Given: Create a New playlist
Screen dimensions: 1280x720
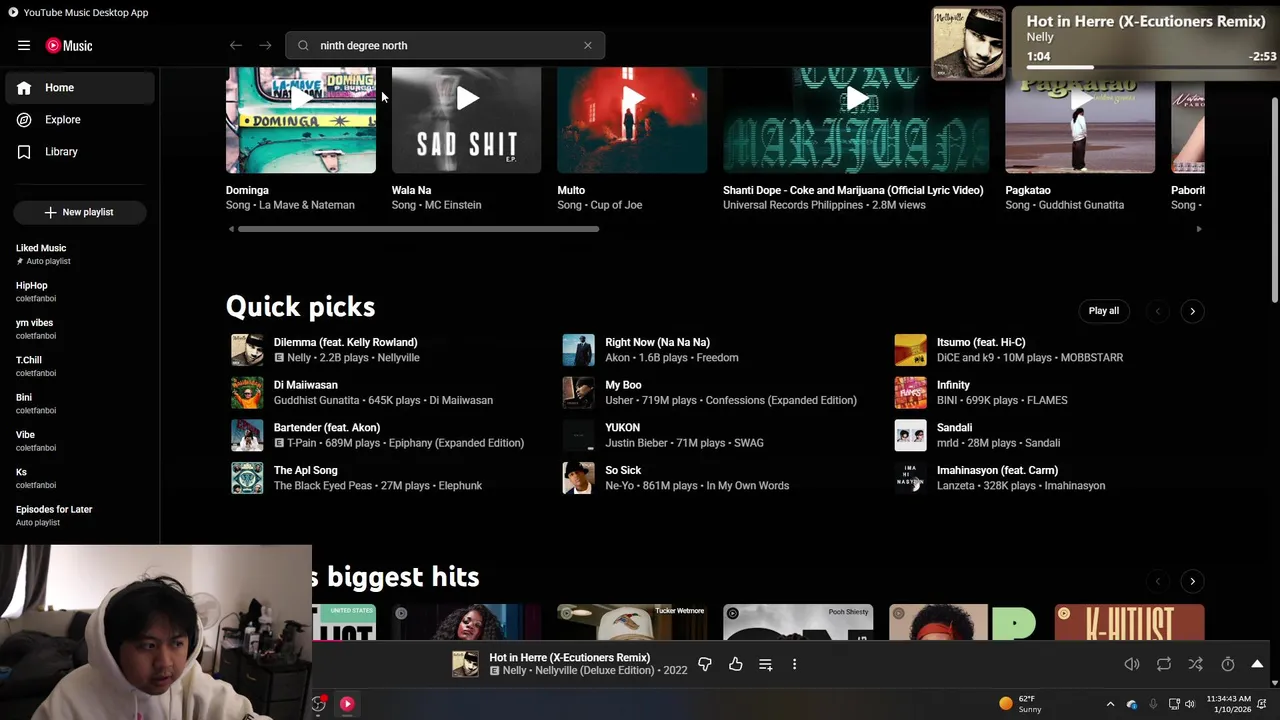Looking at the screenshot, I should click(80, 212).
